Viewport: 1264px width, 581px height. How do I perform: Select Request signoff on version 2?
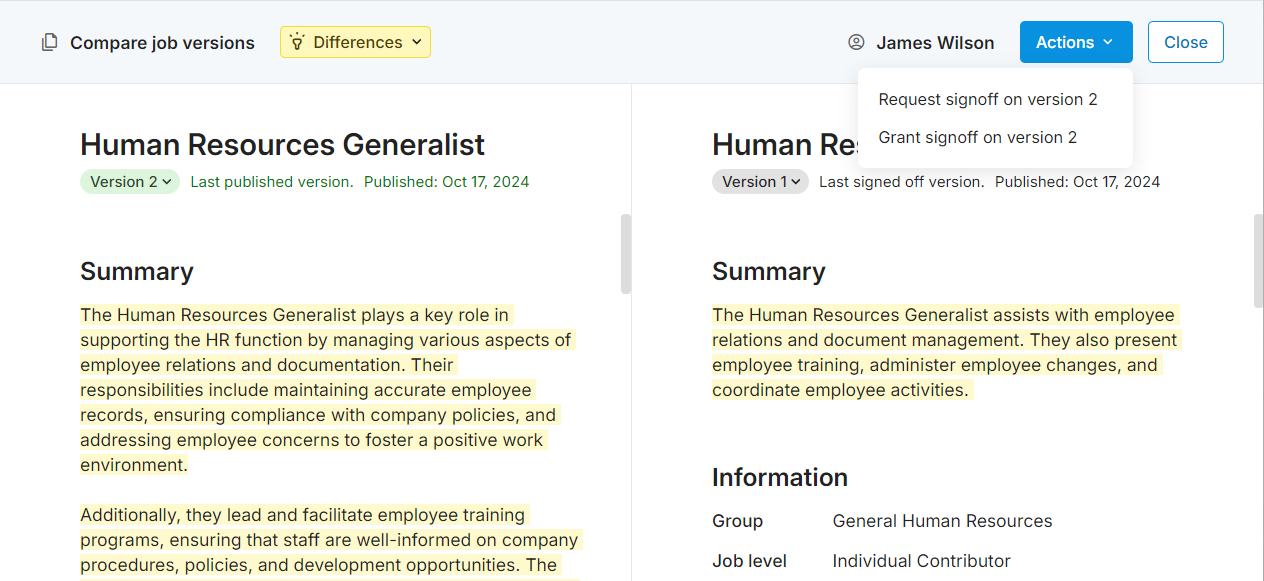tap(987, 99)
